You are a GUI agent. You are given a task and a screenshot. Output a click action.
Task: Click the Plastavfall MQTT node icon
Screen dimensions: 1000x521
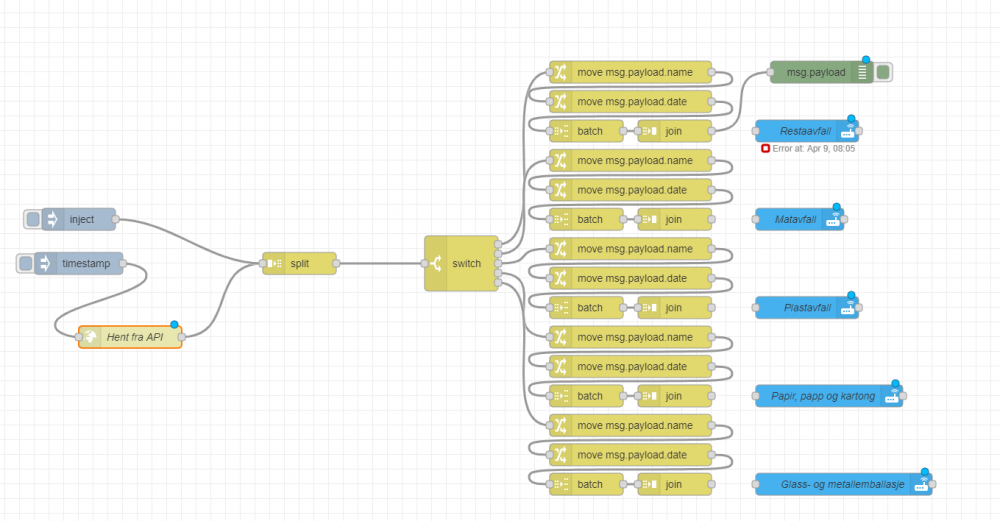point(847,308)
